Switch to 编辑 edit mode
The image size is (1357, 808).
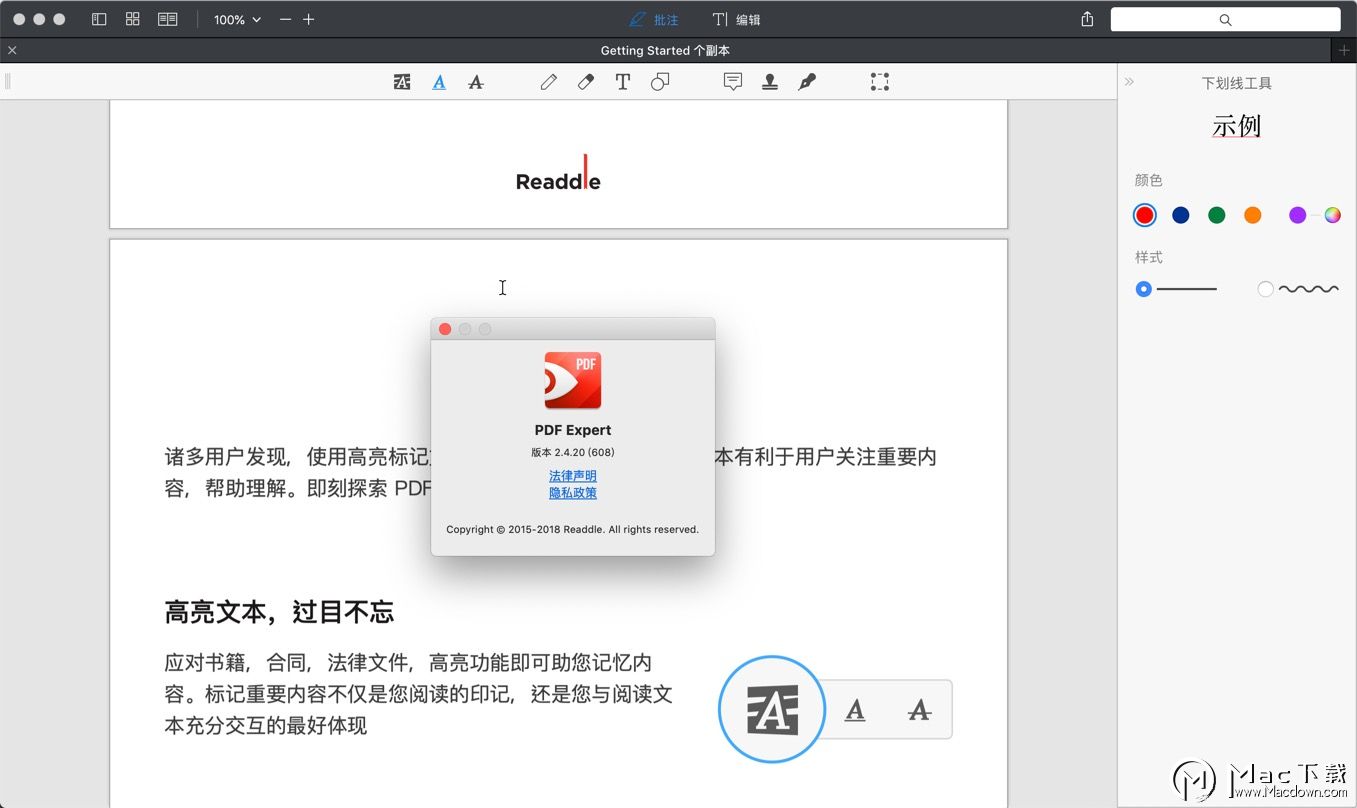pyautogui.click(x=736, y=19)
